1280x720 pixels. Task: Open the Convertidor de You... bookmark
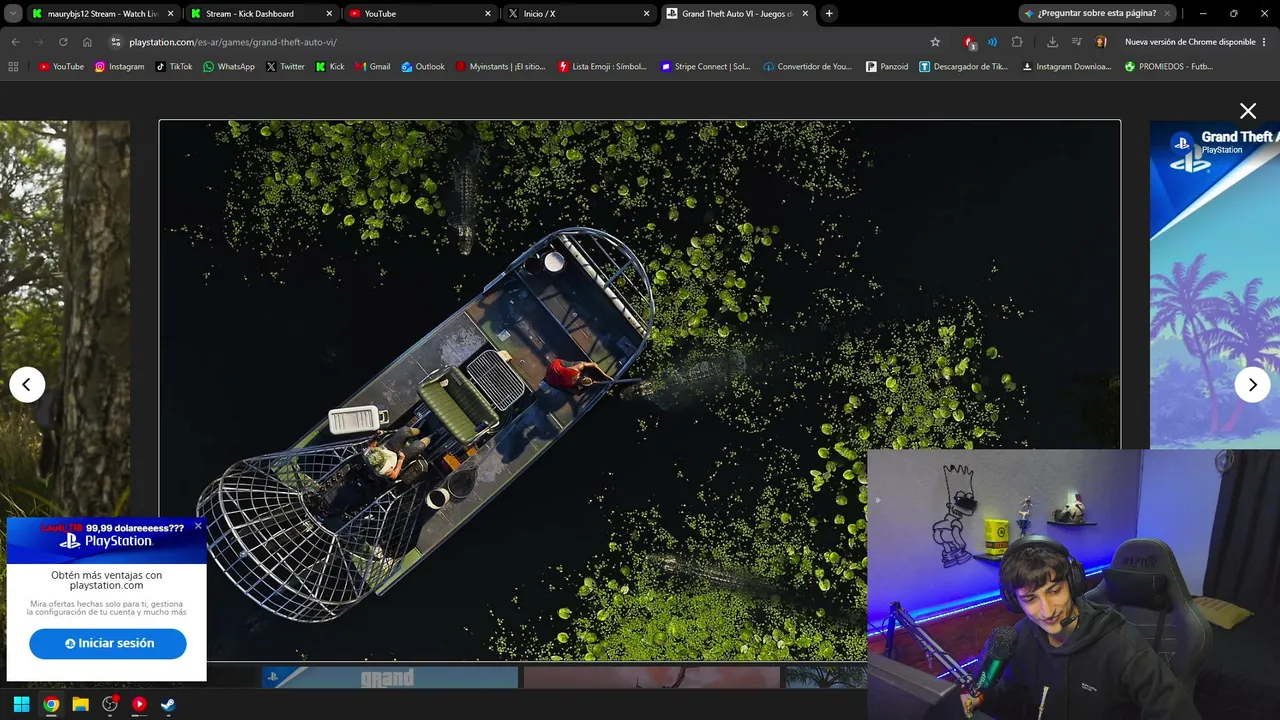point(807,67)
